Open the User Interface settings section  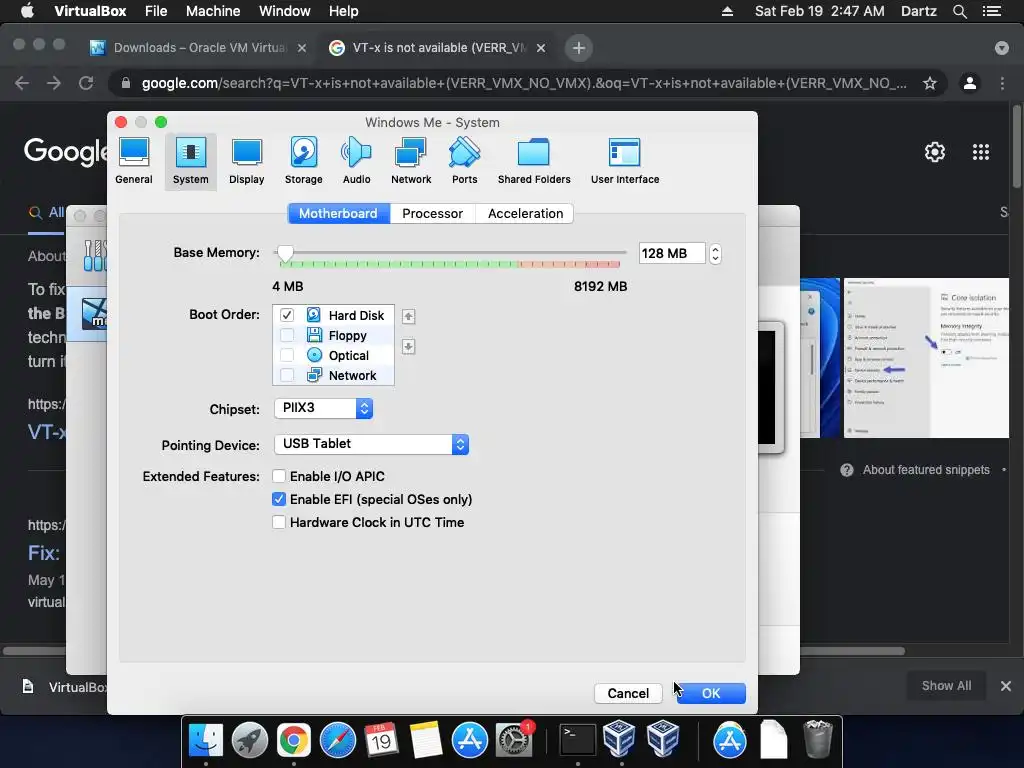point(624,161)
